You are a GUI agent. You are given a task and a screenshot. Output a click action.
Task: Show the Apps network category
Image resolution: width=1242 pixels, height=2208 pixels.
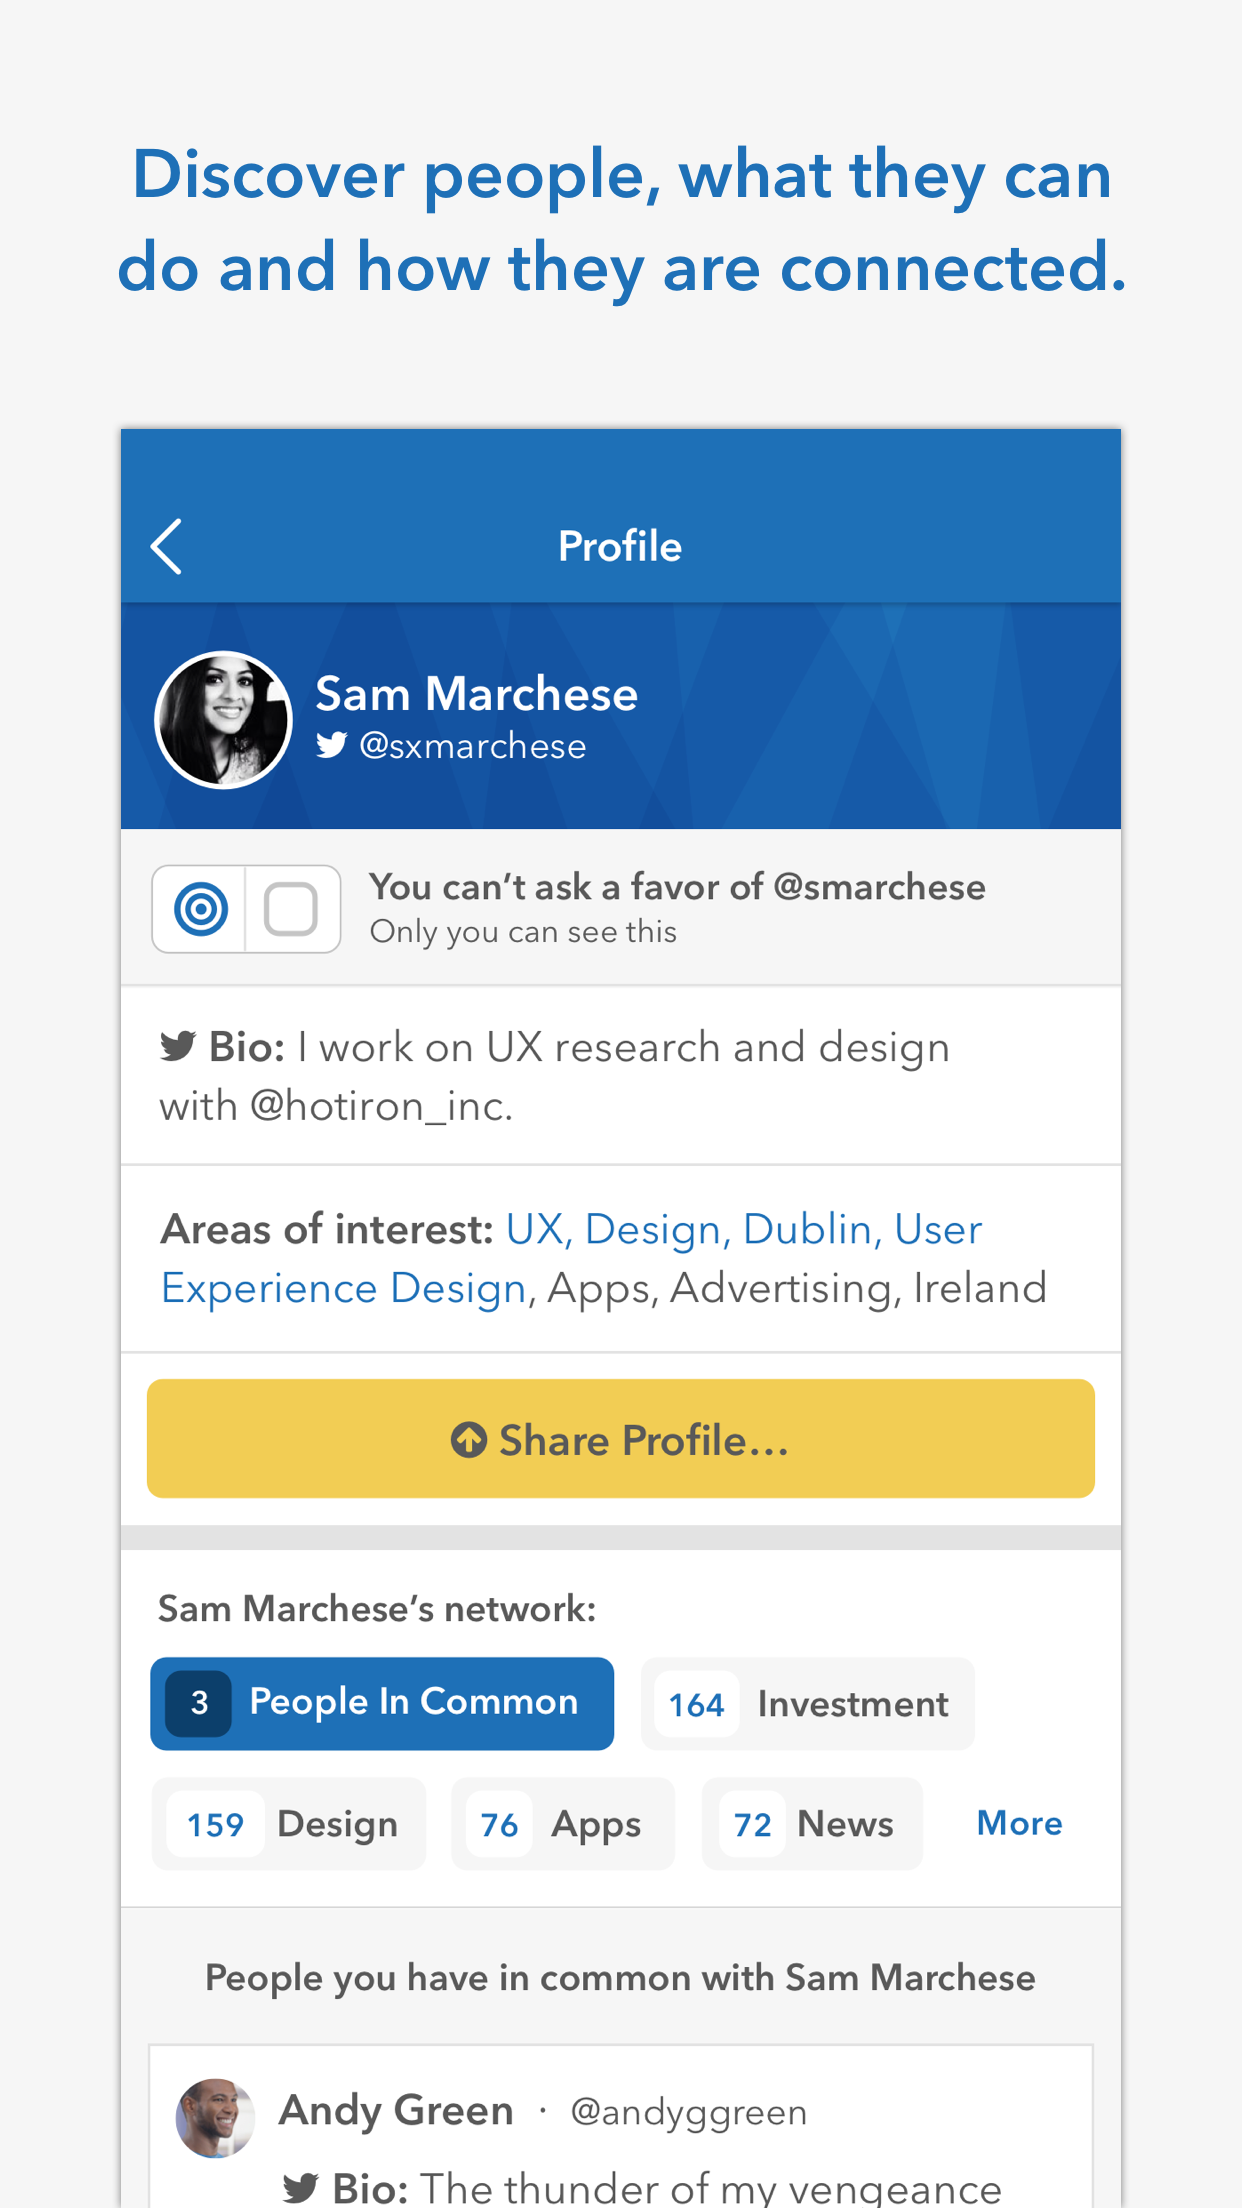point(563,1824)
